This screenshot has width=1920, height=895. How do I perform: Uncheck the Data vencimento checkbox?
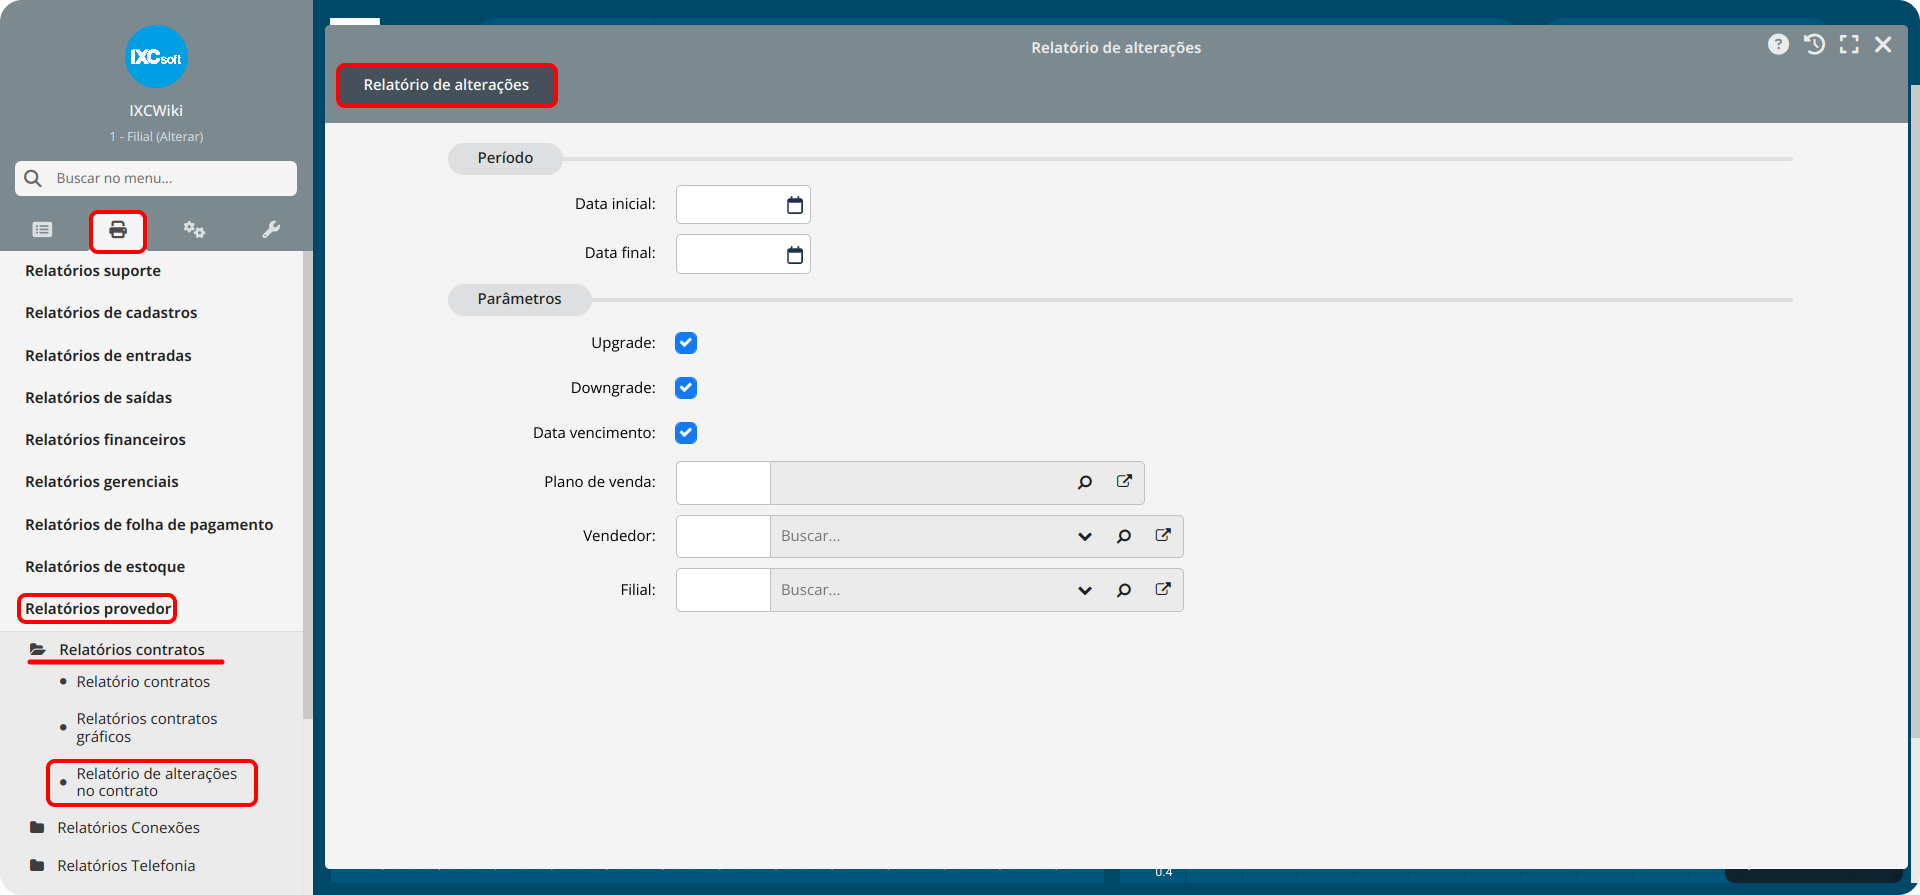[x=686, y=433]
